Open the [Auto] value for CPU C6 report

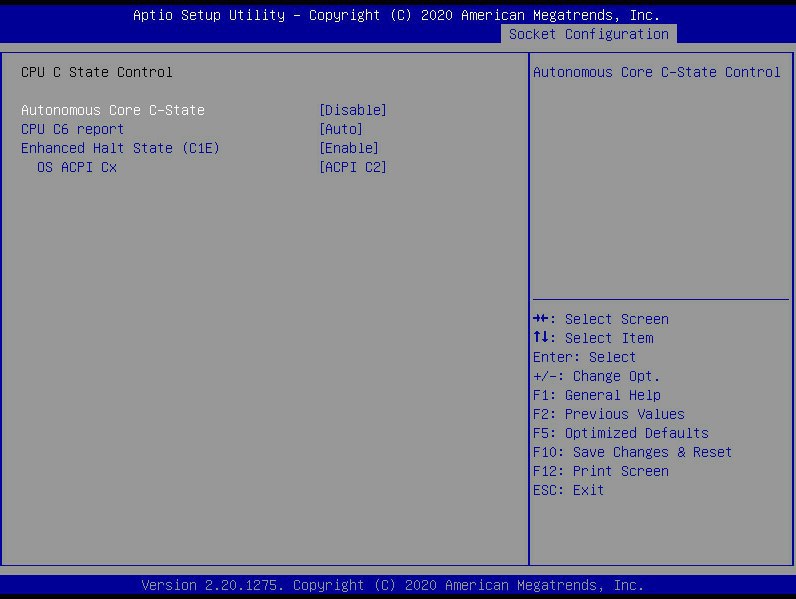click(341, 129)
